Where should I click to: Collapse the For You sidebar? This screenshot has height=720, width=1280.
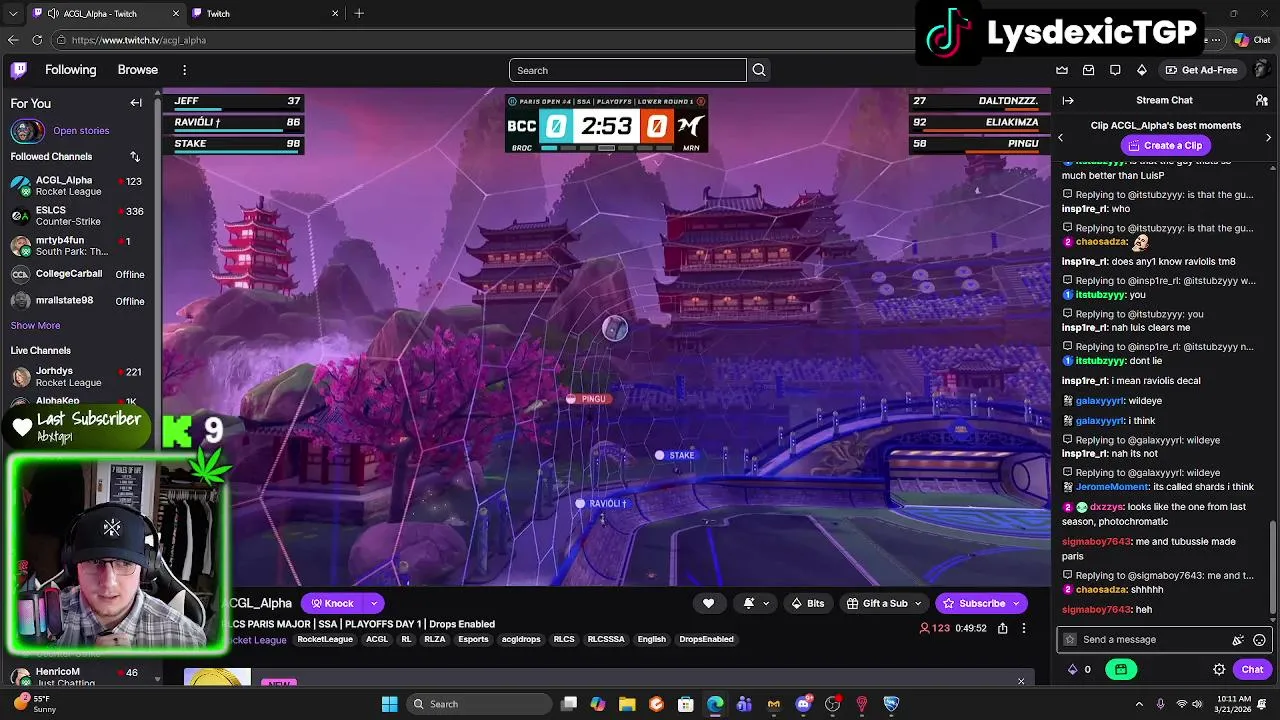point(136,103)
